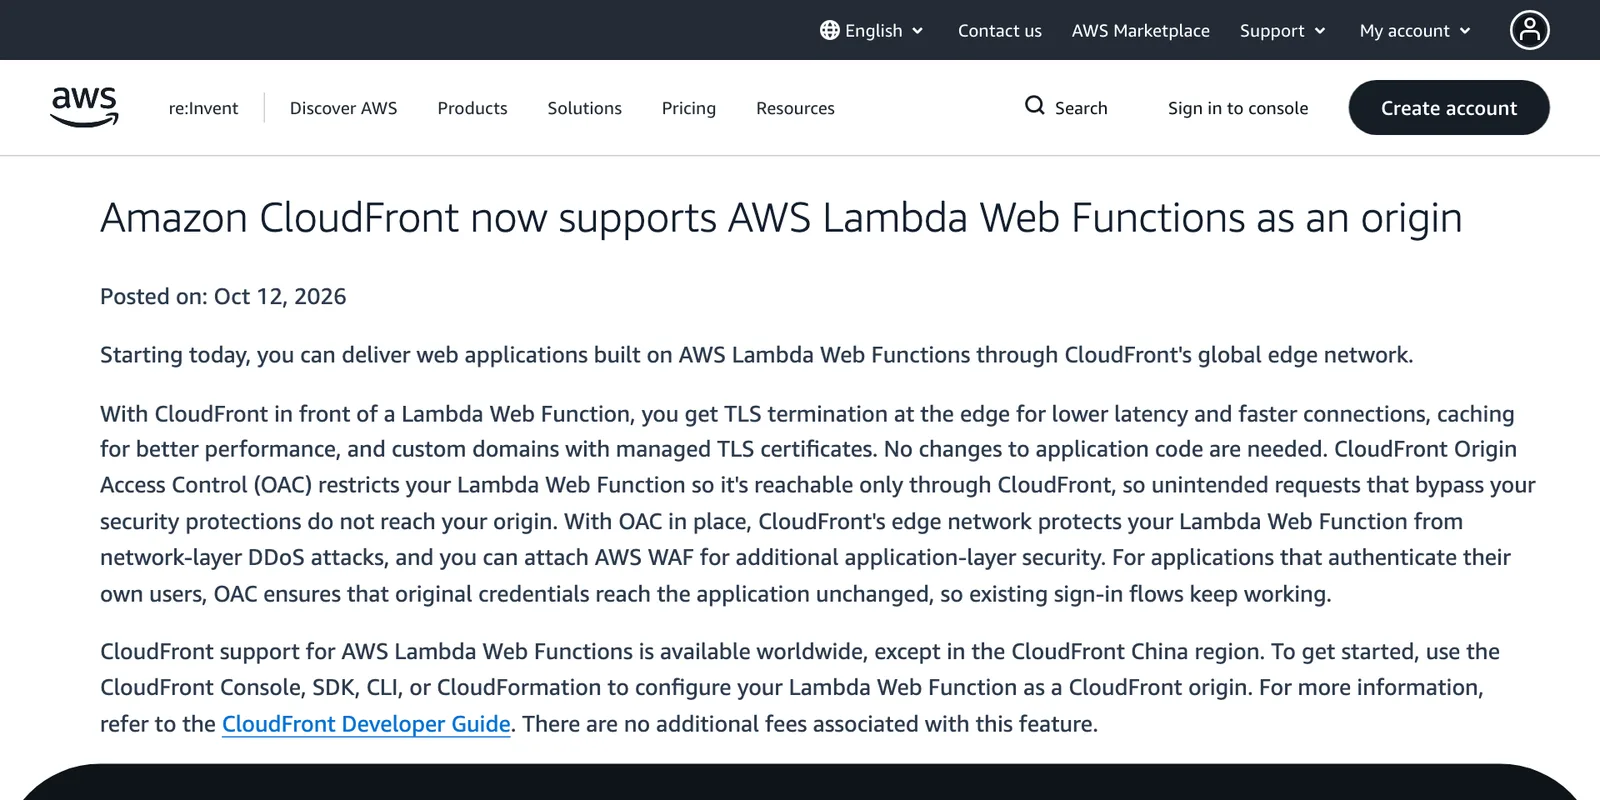Click the Support label in top bar
Viewport: 1600px width, 800px height.
[x=1272, y=31]
